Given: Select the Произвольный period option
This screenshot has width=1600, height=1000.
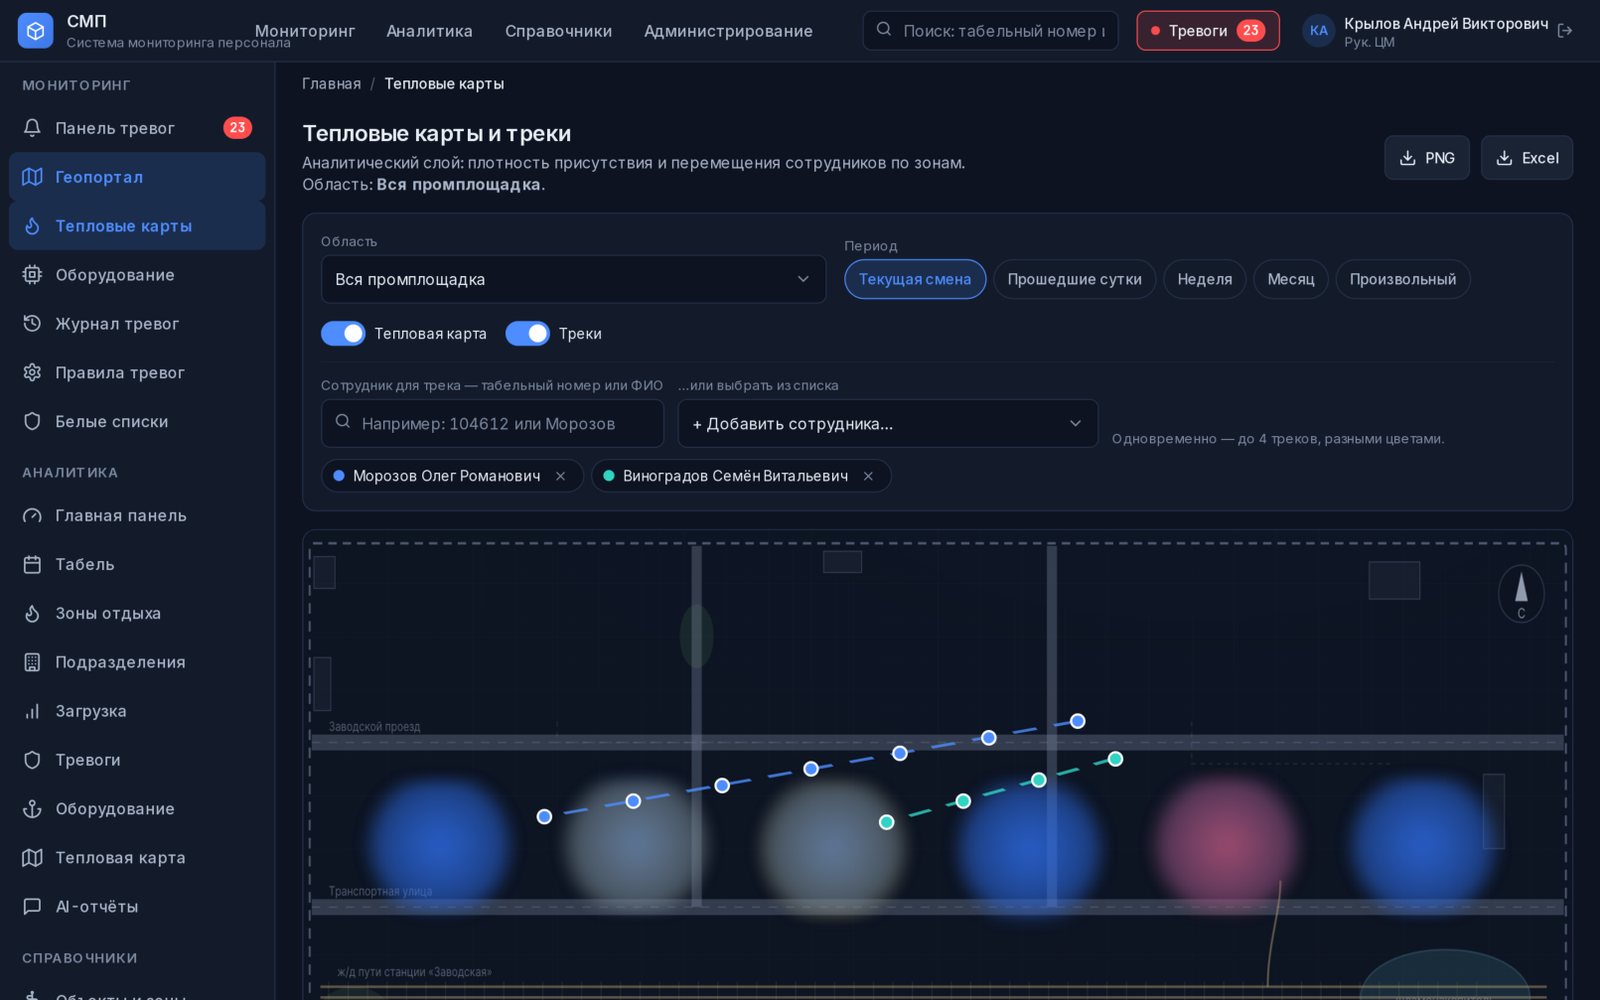Looking at the screenshot, I should click(1402, 279).
